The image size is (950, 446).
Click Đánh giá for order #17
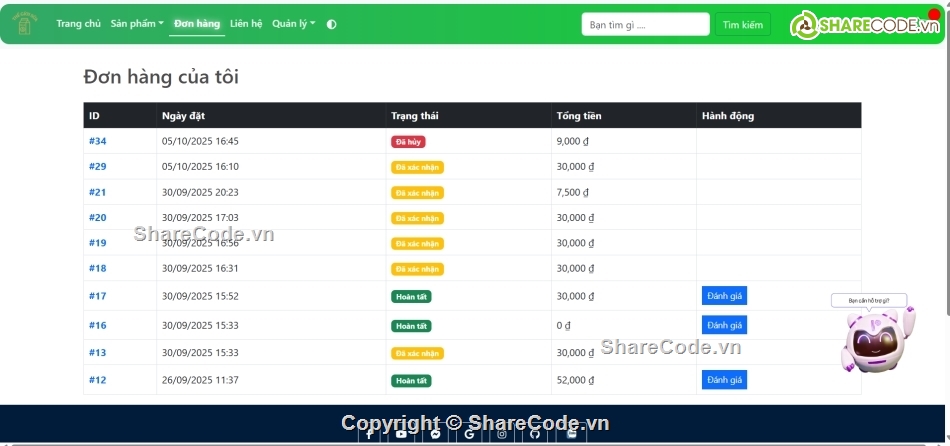click(x=724, y=296)
